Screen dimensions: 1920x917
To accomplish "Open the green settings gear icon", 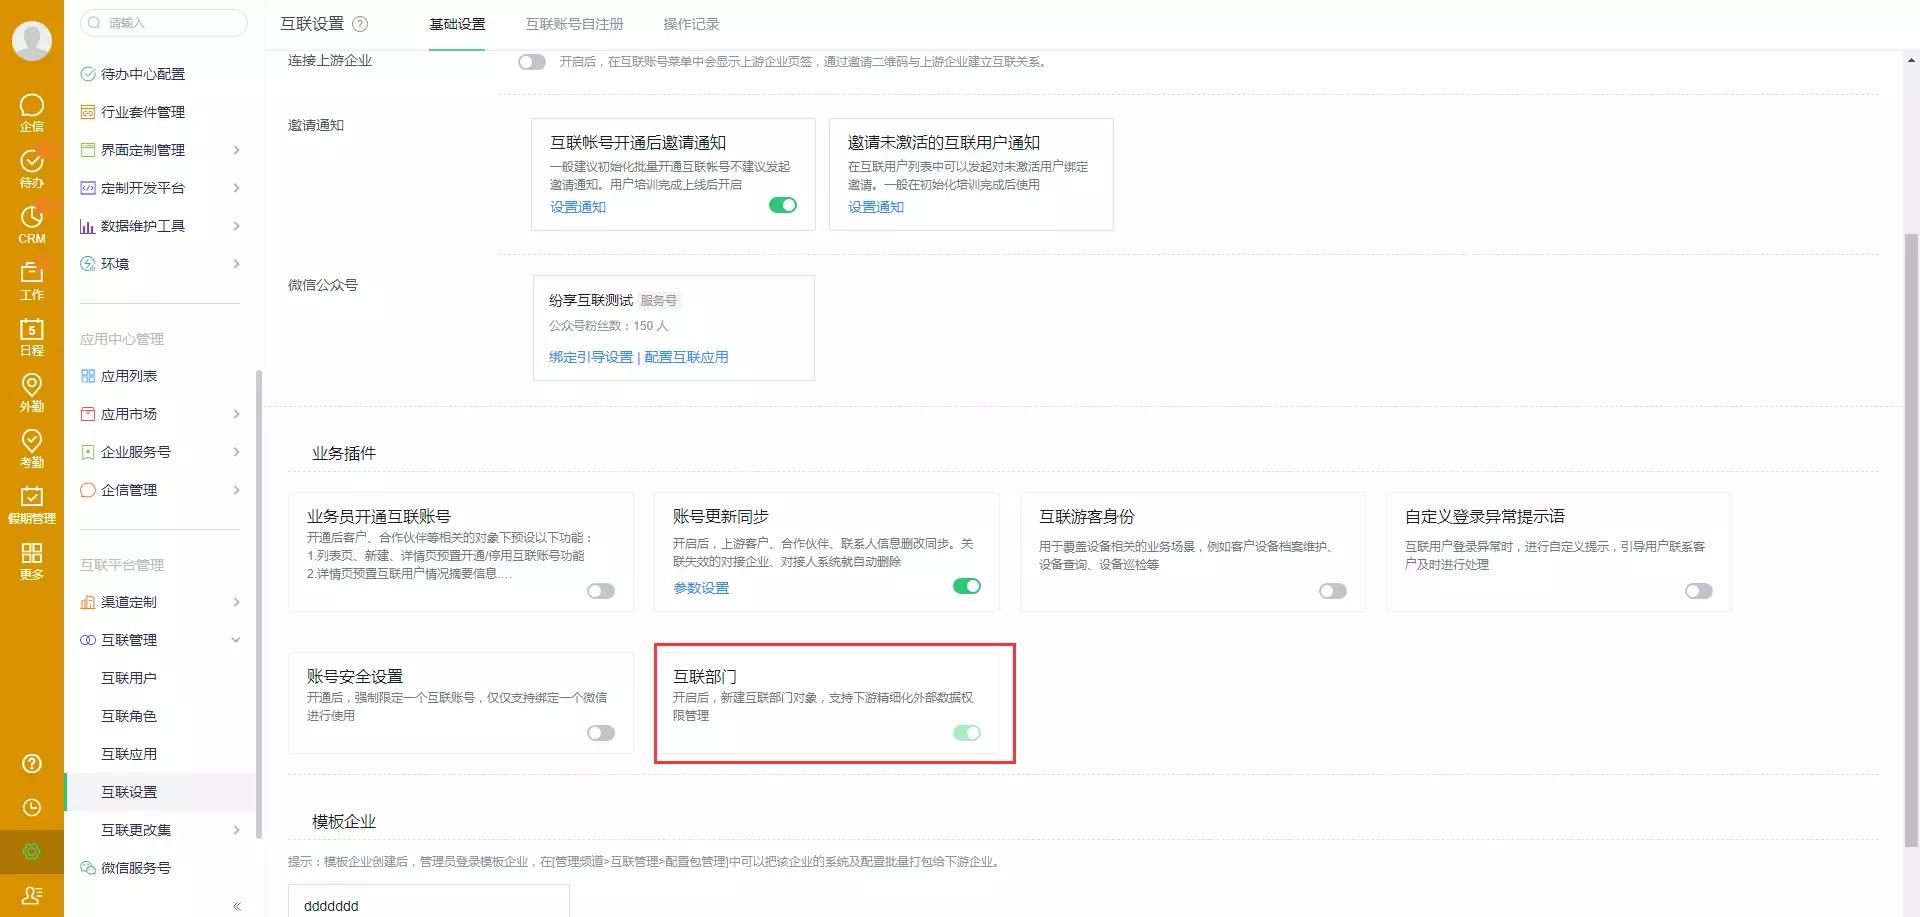I will coord(32,851).
